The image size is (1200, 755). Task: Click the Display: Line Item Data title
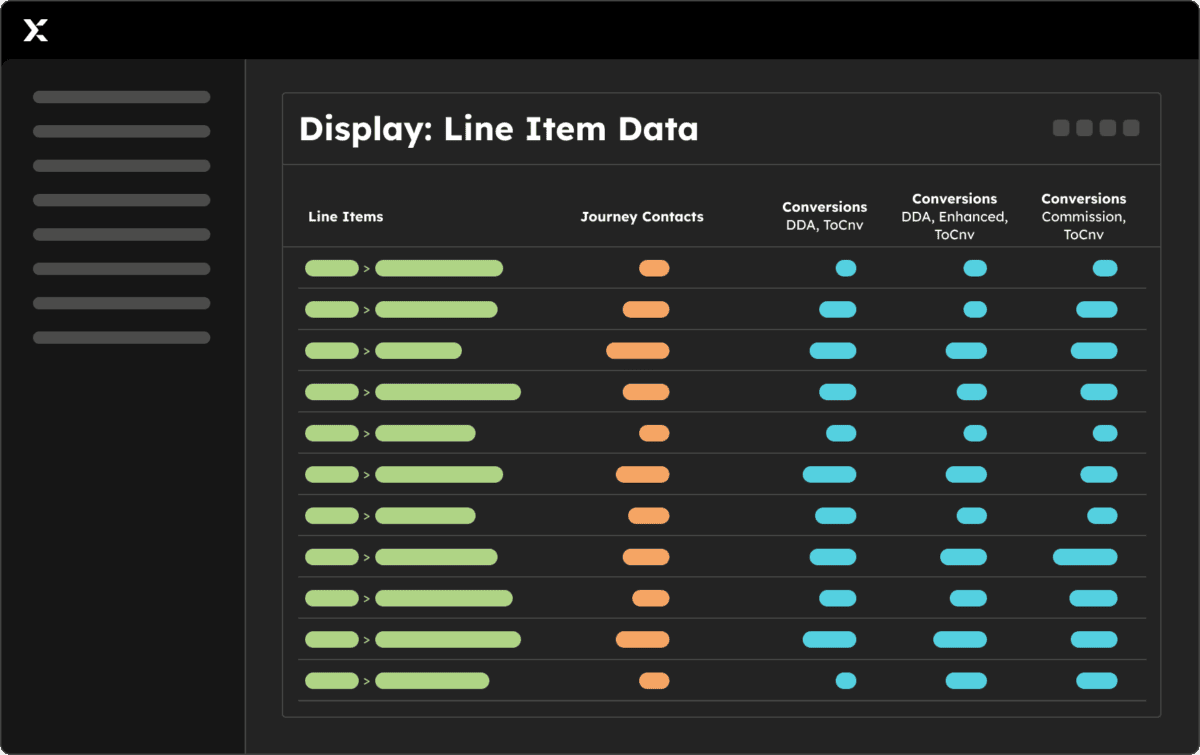point(498,129)
